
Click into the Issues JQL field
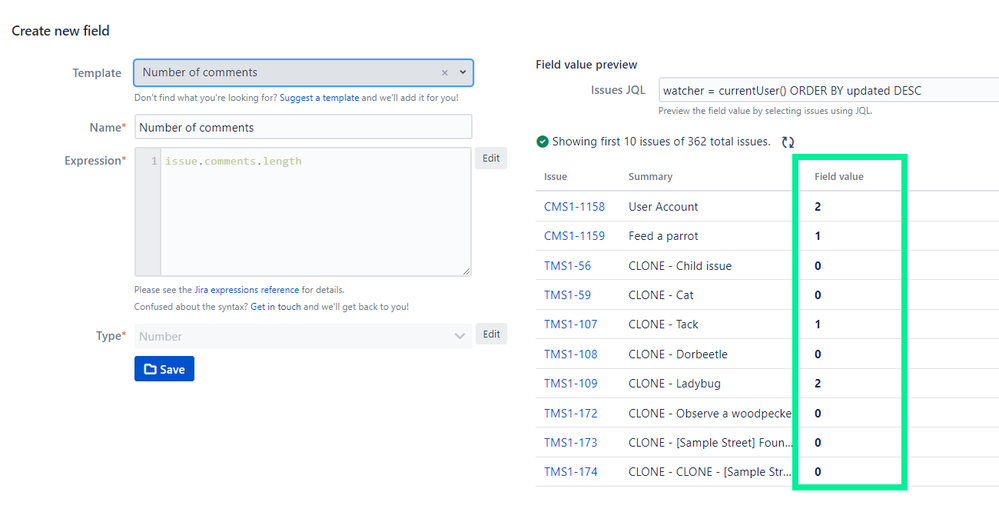coord(828,90)
